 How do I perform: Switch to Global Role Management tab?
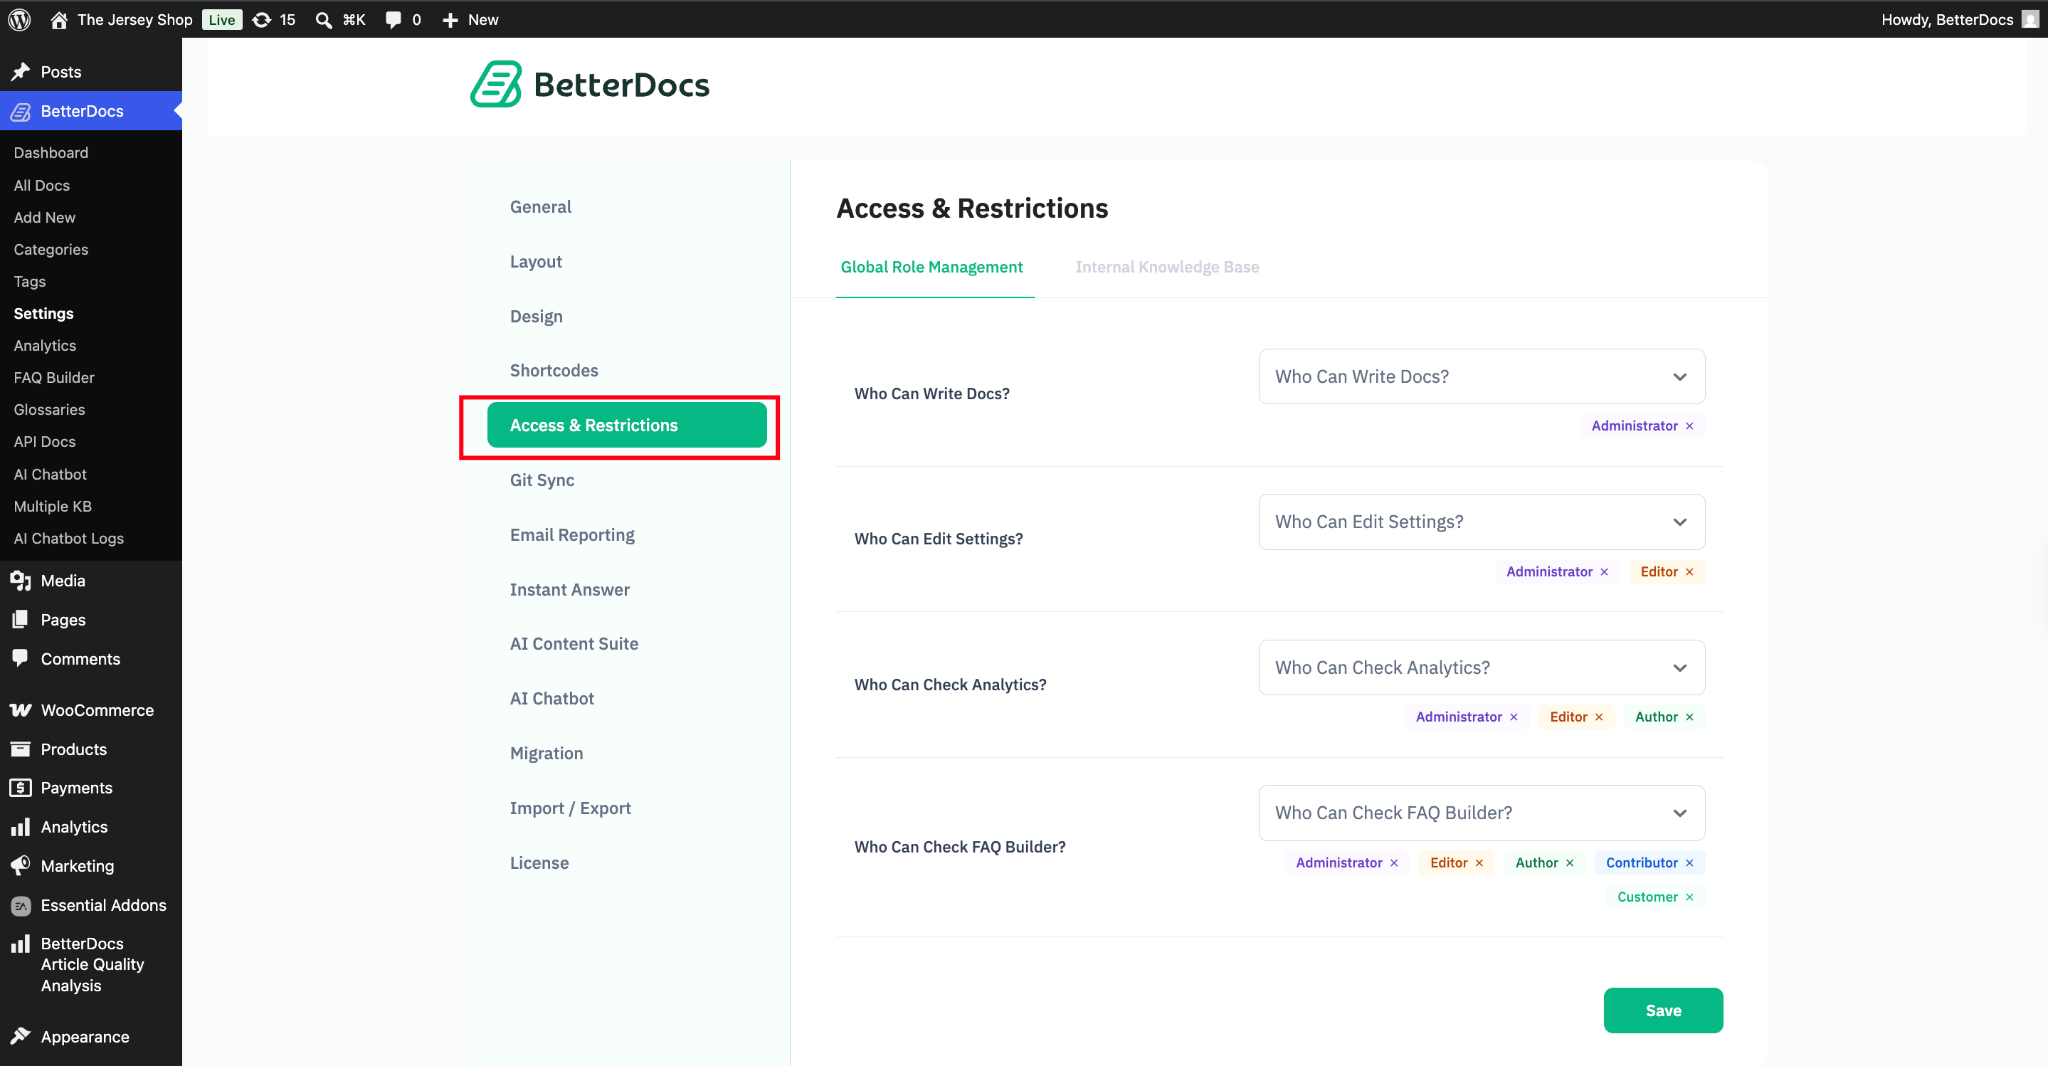click(x=932, y=267)
